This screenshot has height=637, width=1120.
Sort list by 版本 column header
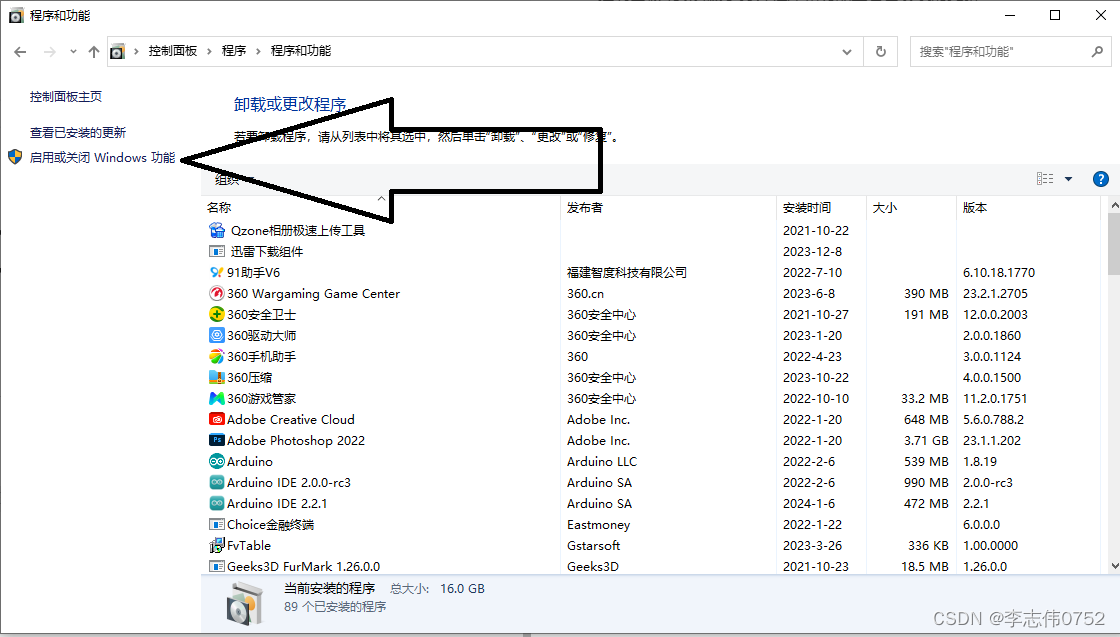[x=975, y=208]
